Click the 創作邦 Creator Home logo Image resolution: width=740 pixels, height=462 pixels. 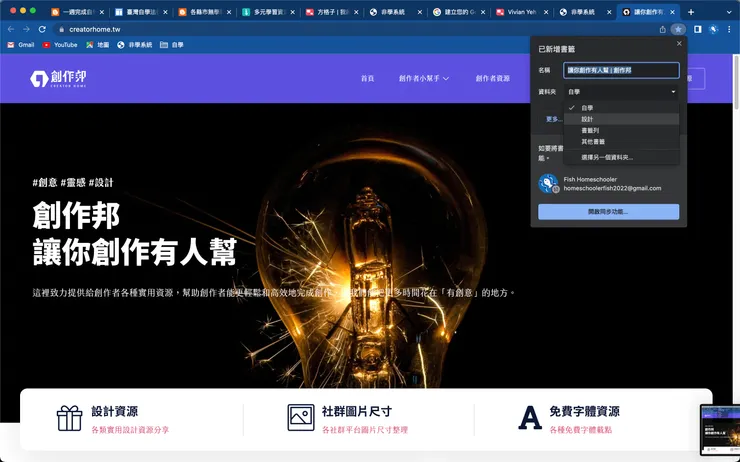[58, 78]
